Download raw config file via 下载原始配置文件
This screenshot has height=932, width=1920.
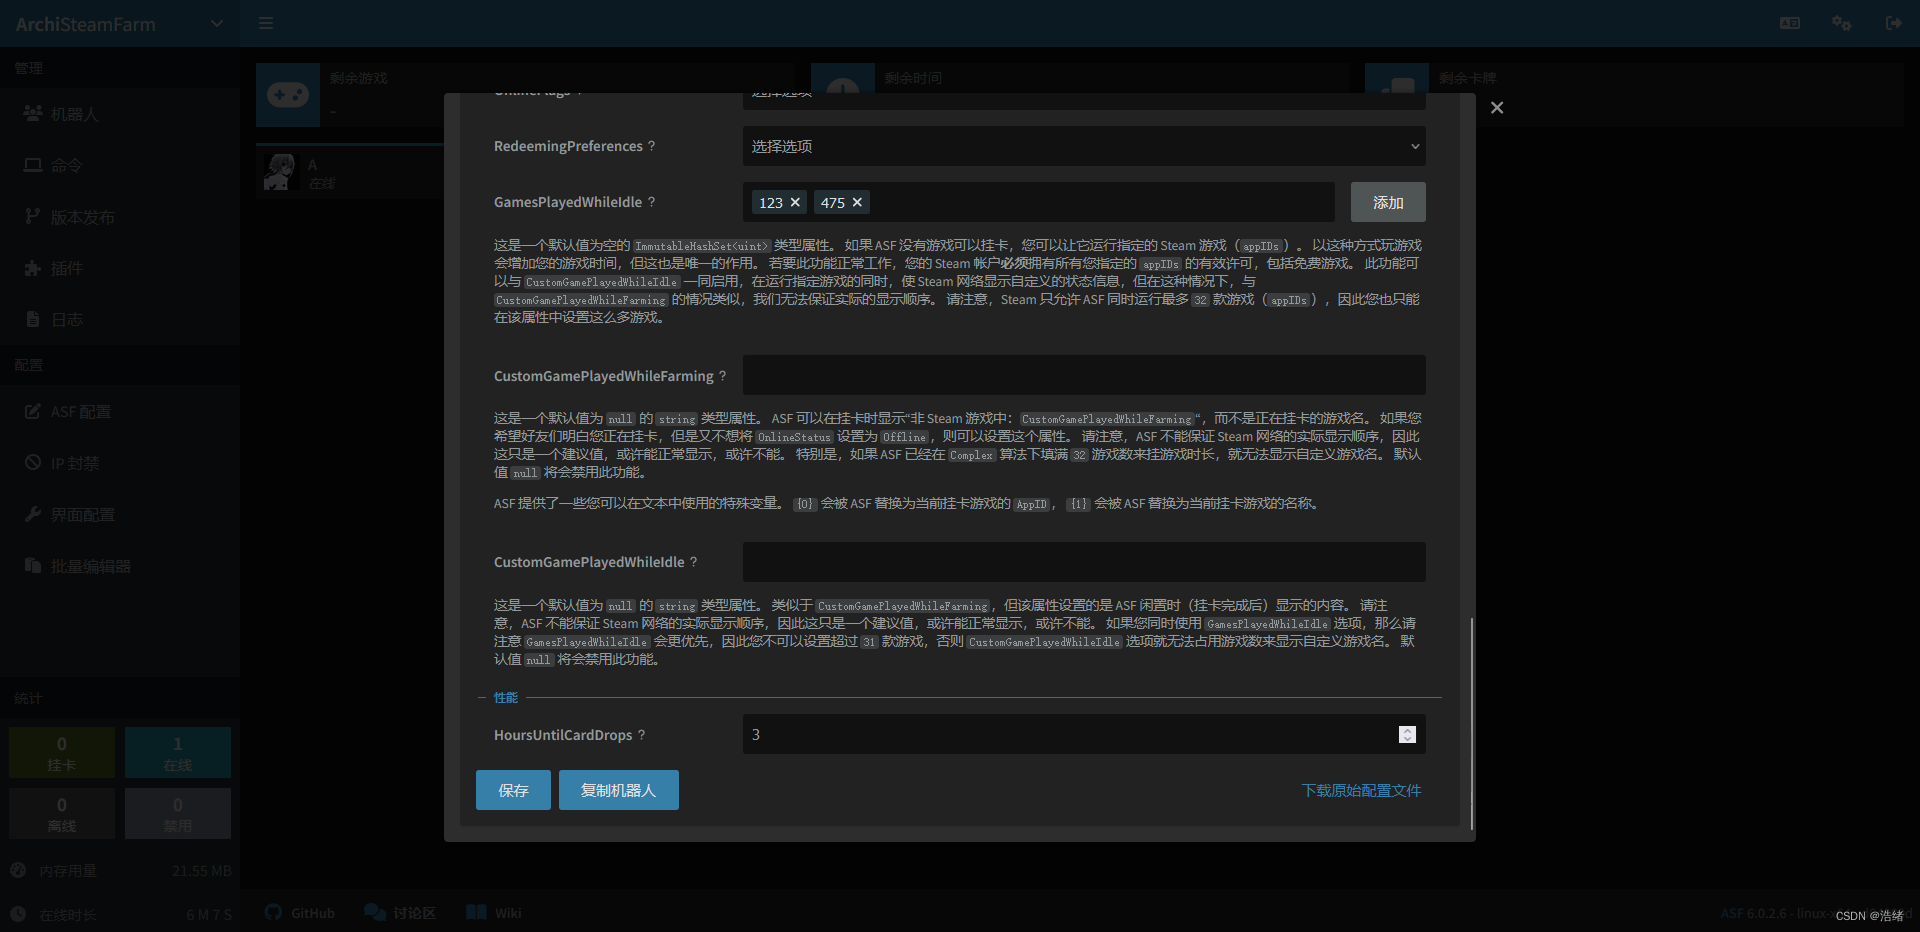(1360, 790)
